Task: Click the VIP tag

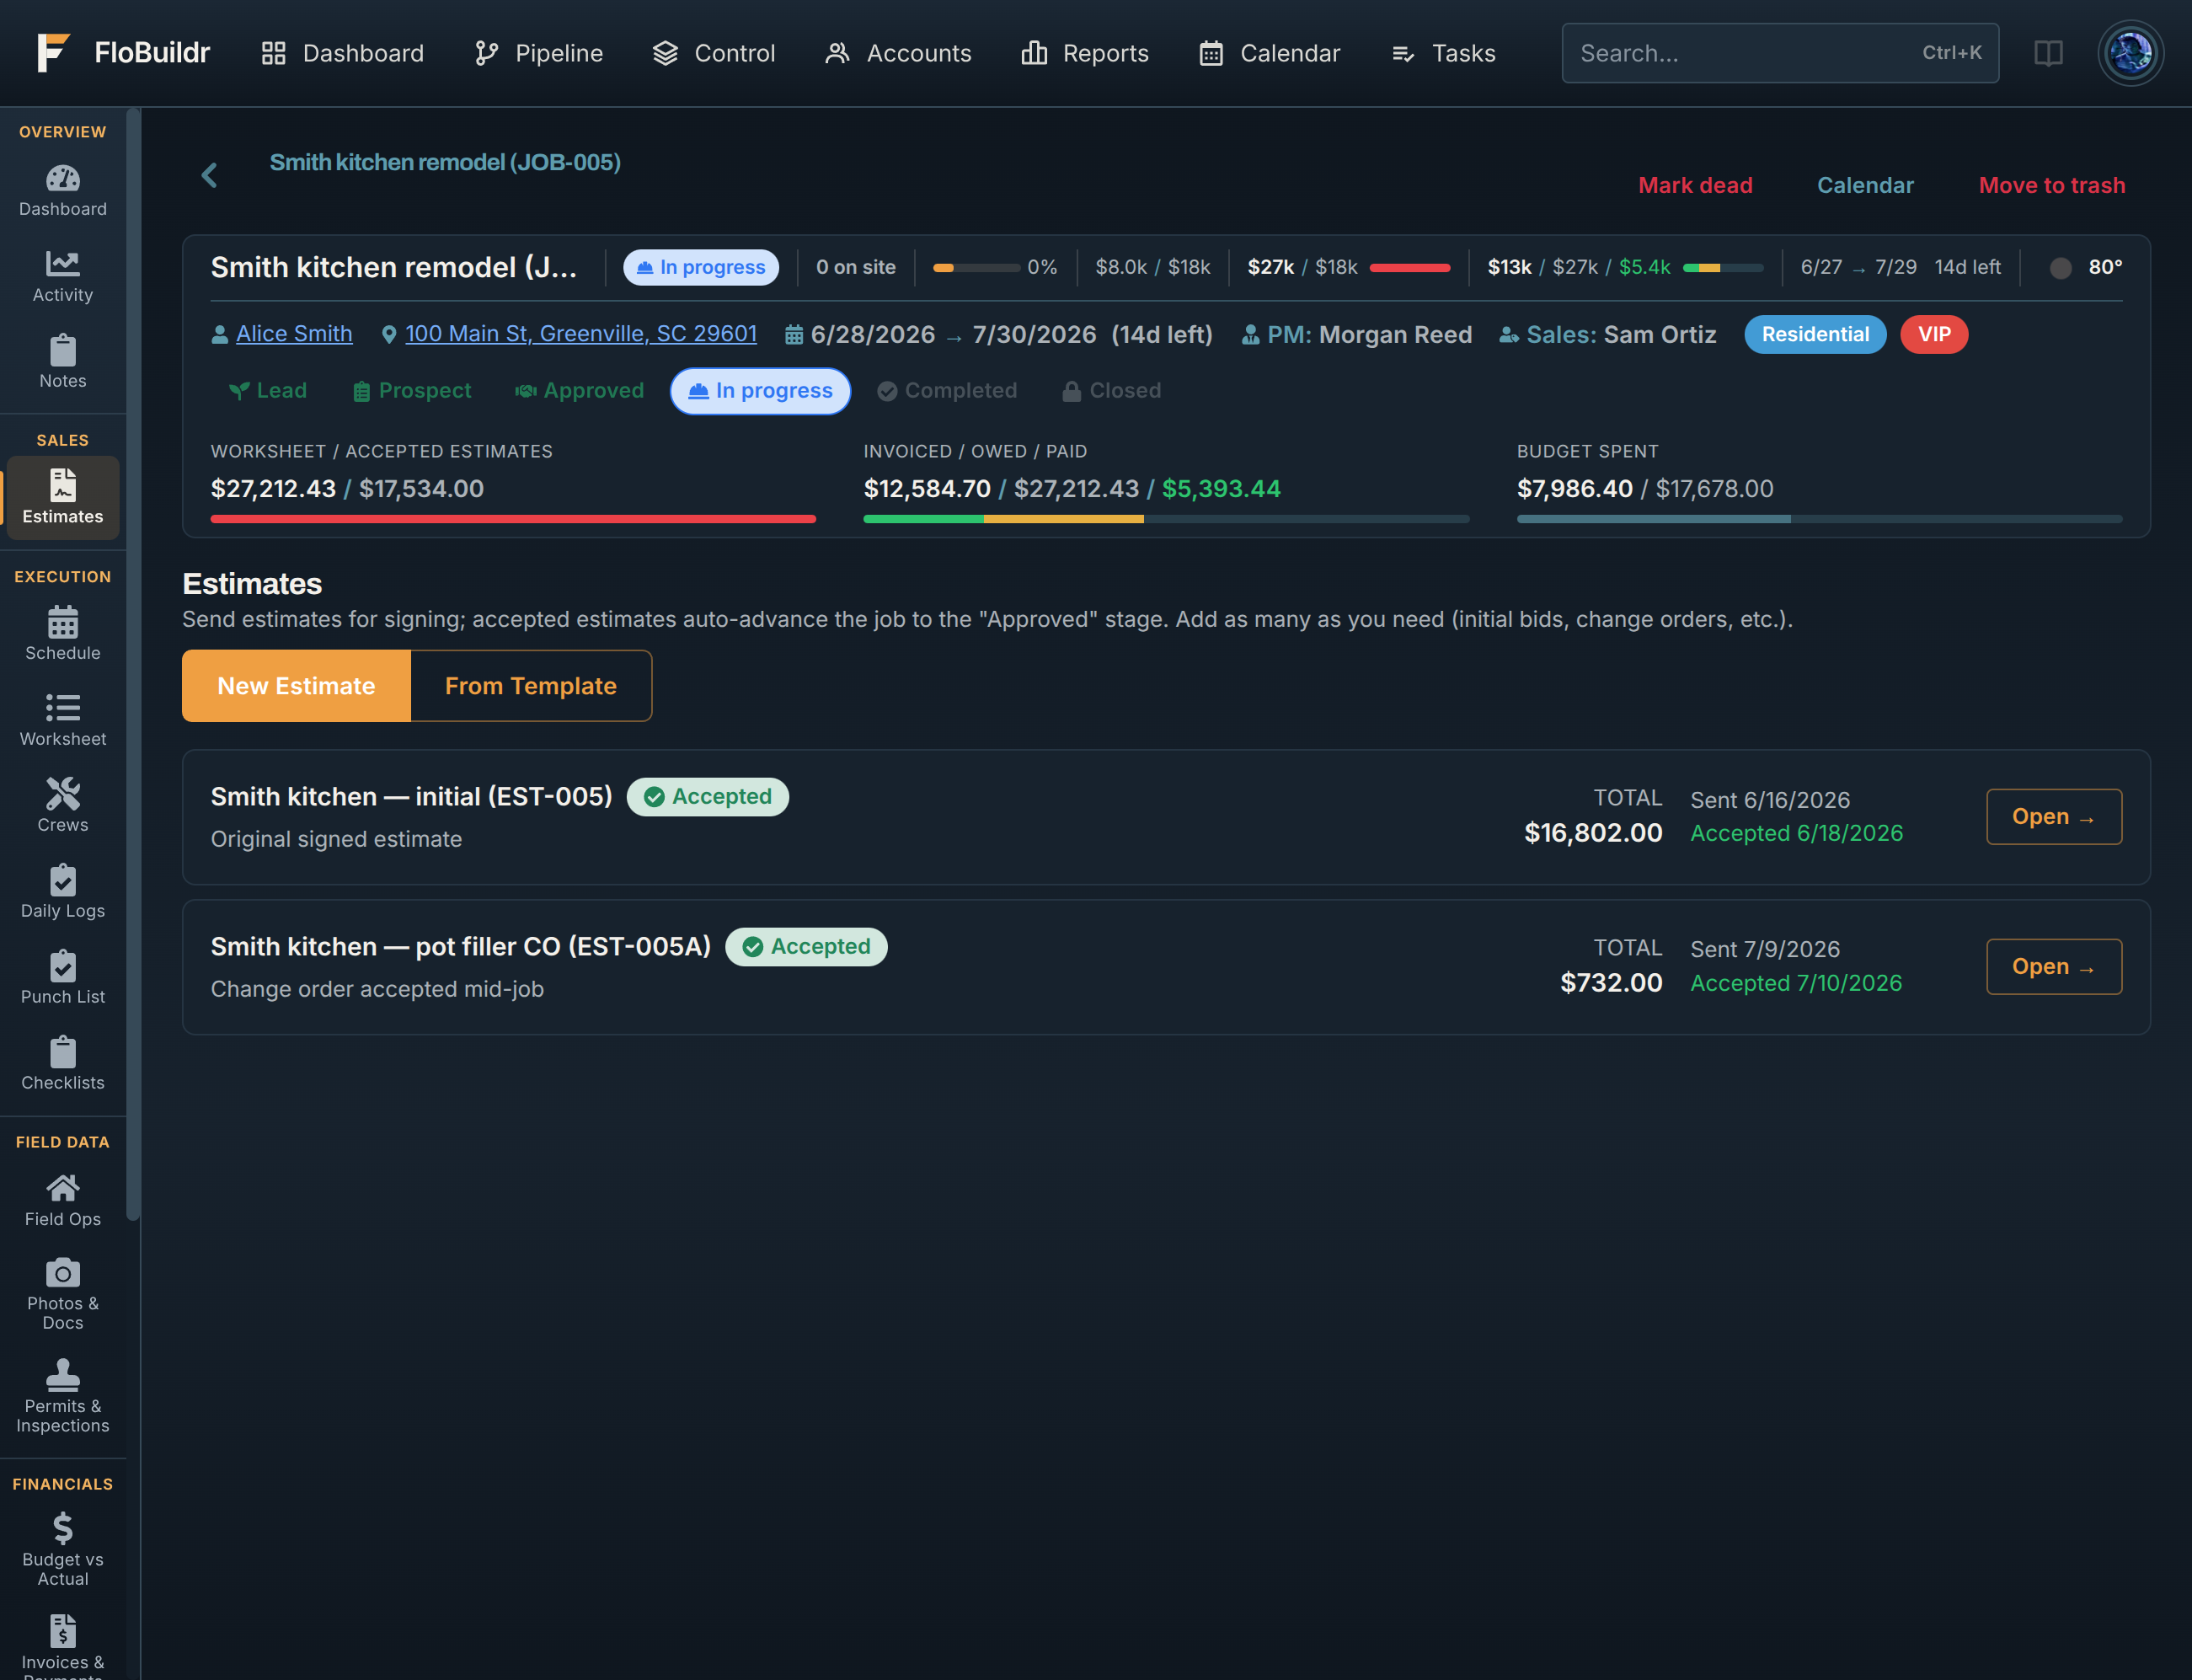Action: click(1934, 334)
